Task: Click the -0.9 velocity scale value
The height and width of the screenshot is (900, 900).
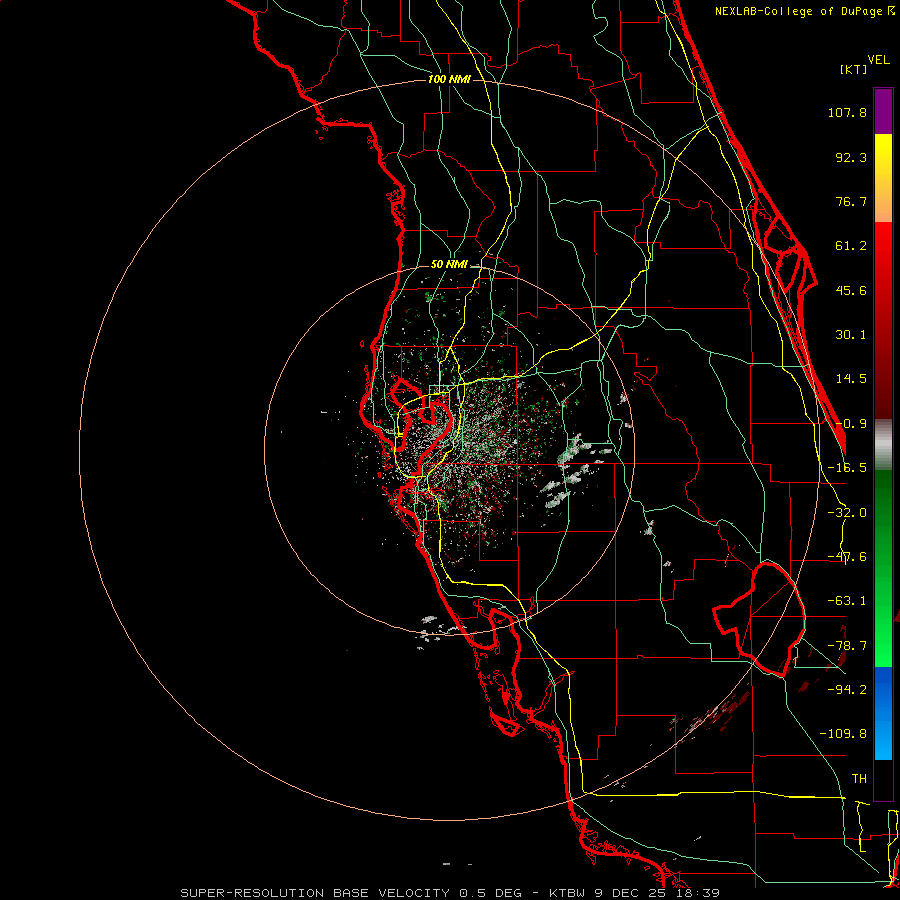Action: click(851, 424)
